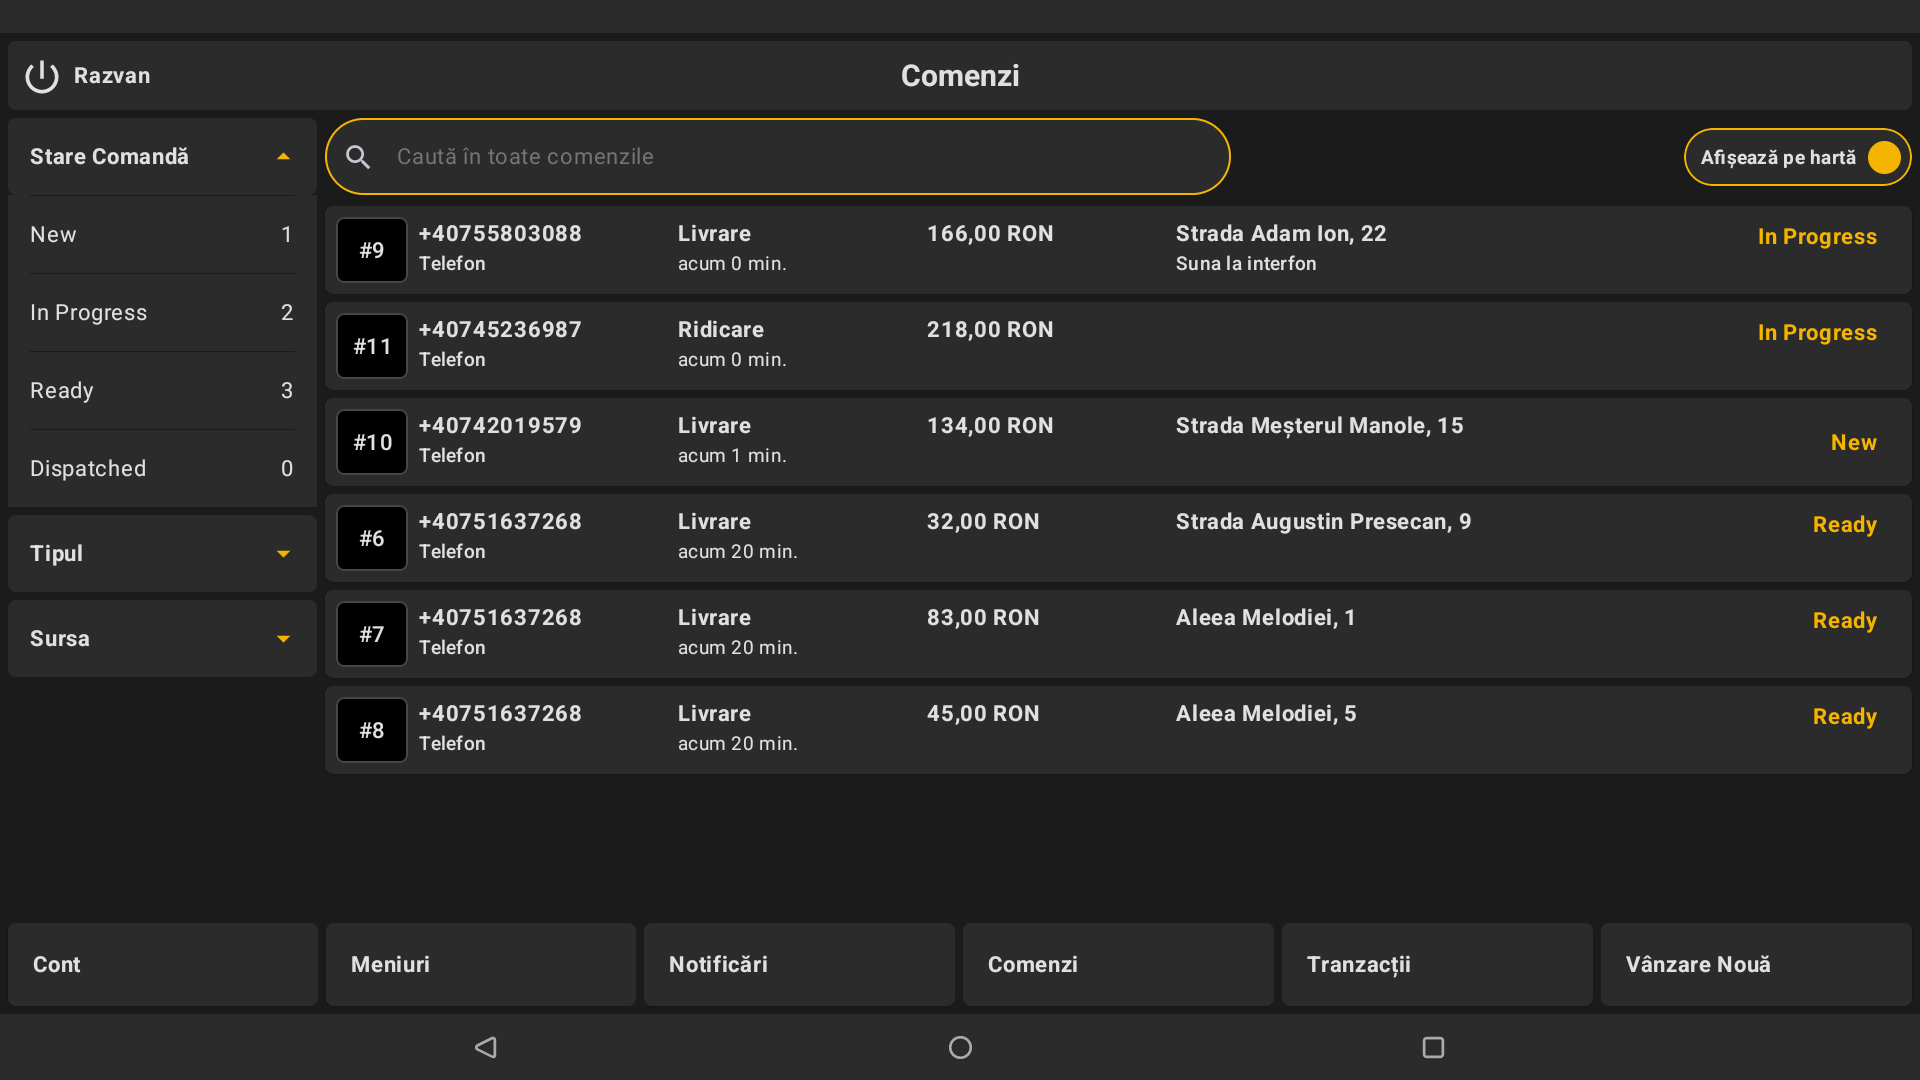1920x1080 pixels.
Task: Toggle the Afișează pe hartă switch
Action: pos(1883,157)
